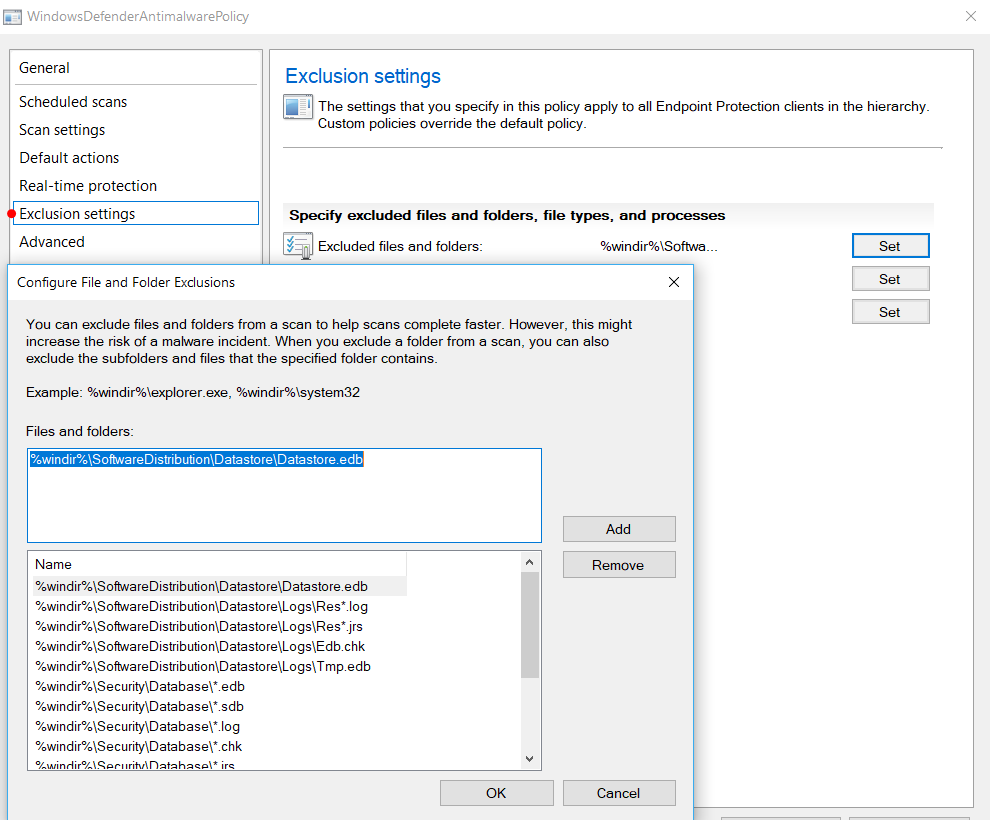Click the Add button
This screenshot has width=990, height=820.
tap(619, 529)
